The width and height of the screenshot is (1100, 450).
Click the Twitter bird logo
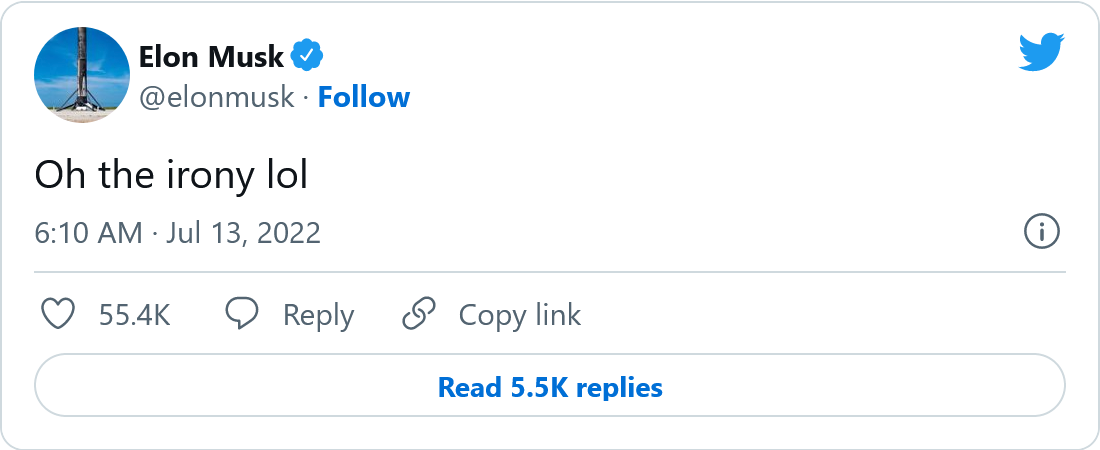click(1042, 52)
